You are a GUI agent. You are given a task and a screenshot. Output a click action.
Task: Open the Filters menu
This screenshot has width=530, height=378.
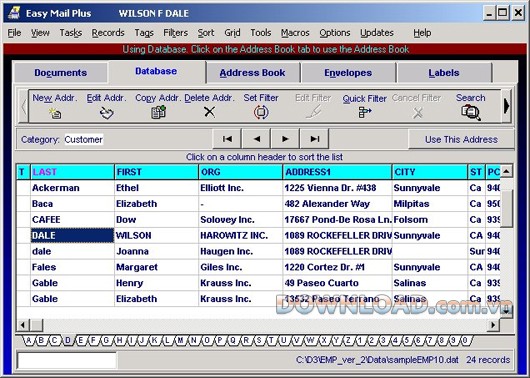(x=175, y=33)
